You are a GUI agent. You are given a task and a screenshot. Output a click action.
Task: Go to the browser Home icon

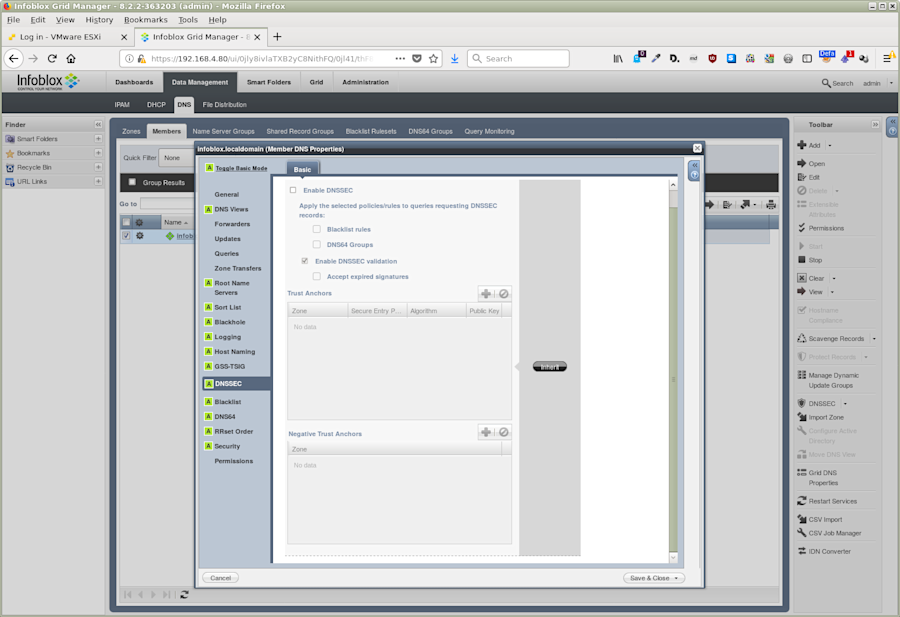71,59
